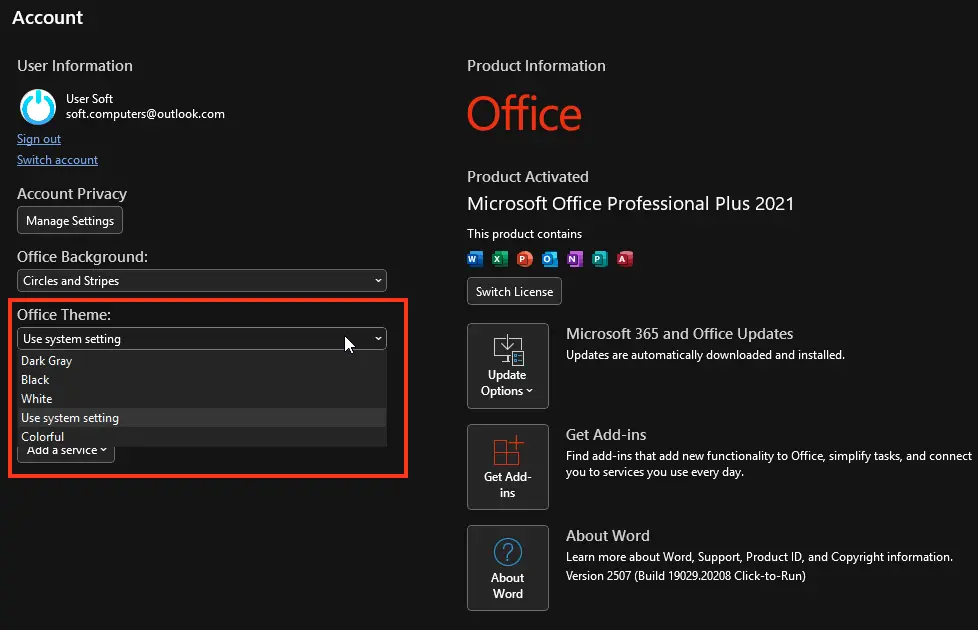Select Dark Gray from the theme list

[47, 361]
